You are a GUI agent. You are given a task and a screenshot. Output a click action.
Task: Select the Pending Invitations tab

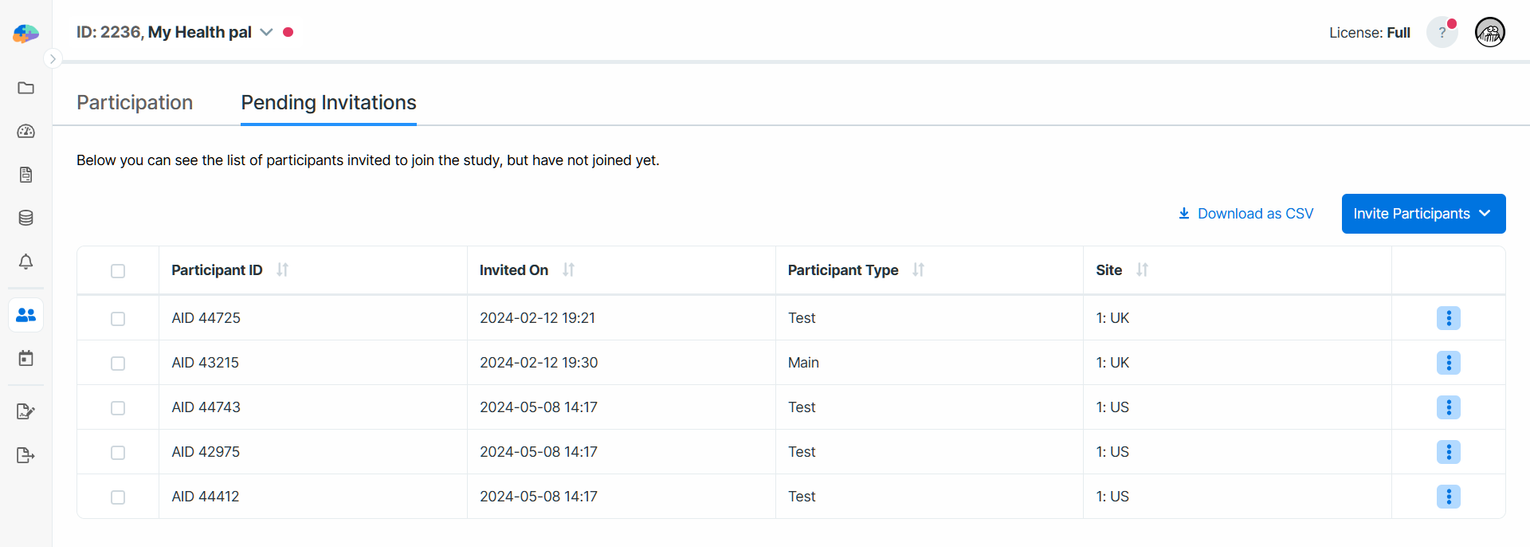click(x=329, y=102)
